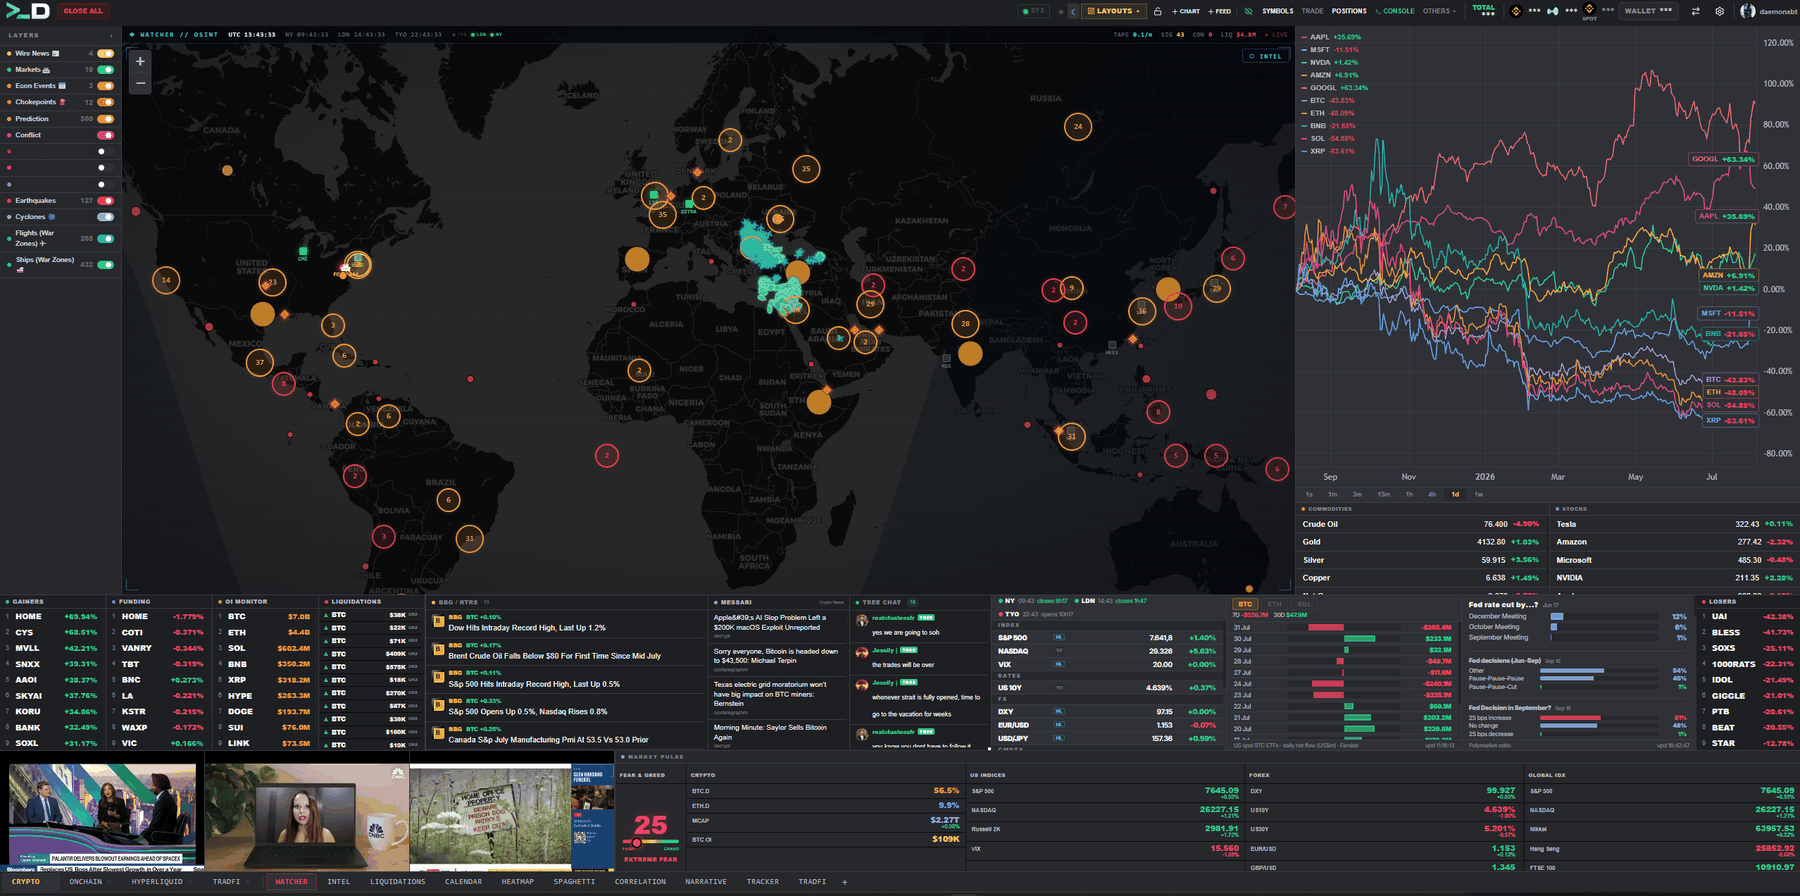Screen dimensions: 1800x896
Task: Click the Intel button on the map
Action: pos(1266,56)
